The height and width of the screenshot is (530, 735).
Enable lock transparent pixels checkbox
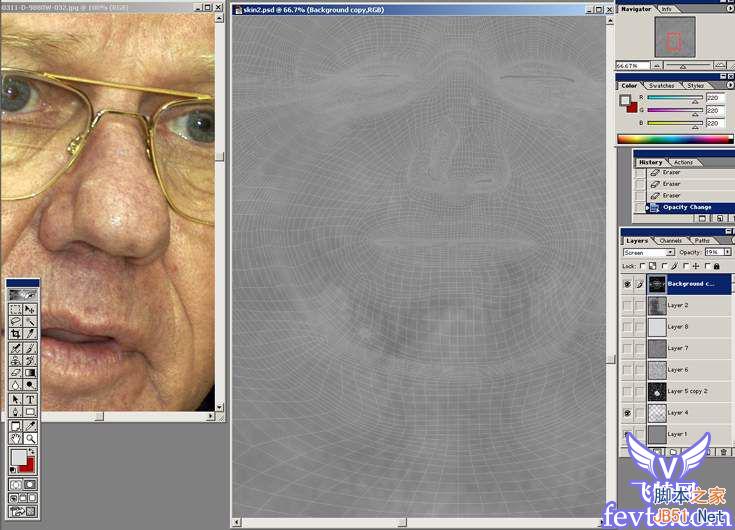pyautogui.click(x=642, y=266)
